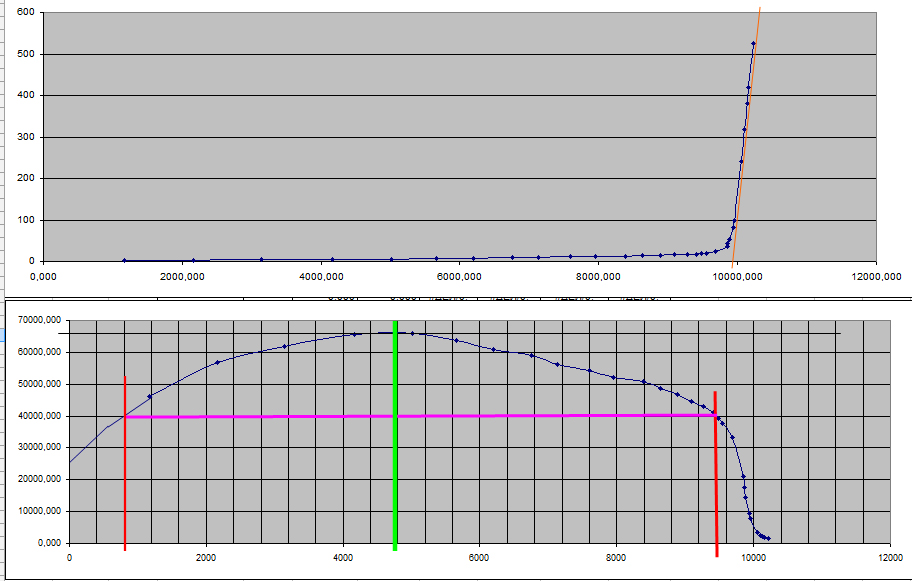Select the topmost data point in upper chart
Image resolution: width=912 pixels, height=581 pixels.
click(753, 43)
